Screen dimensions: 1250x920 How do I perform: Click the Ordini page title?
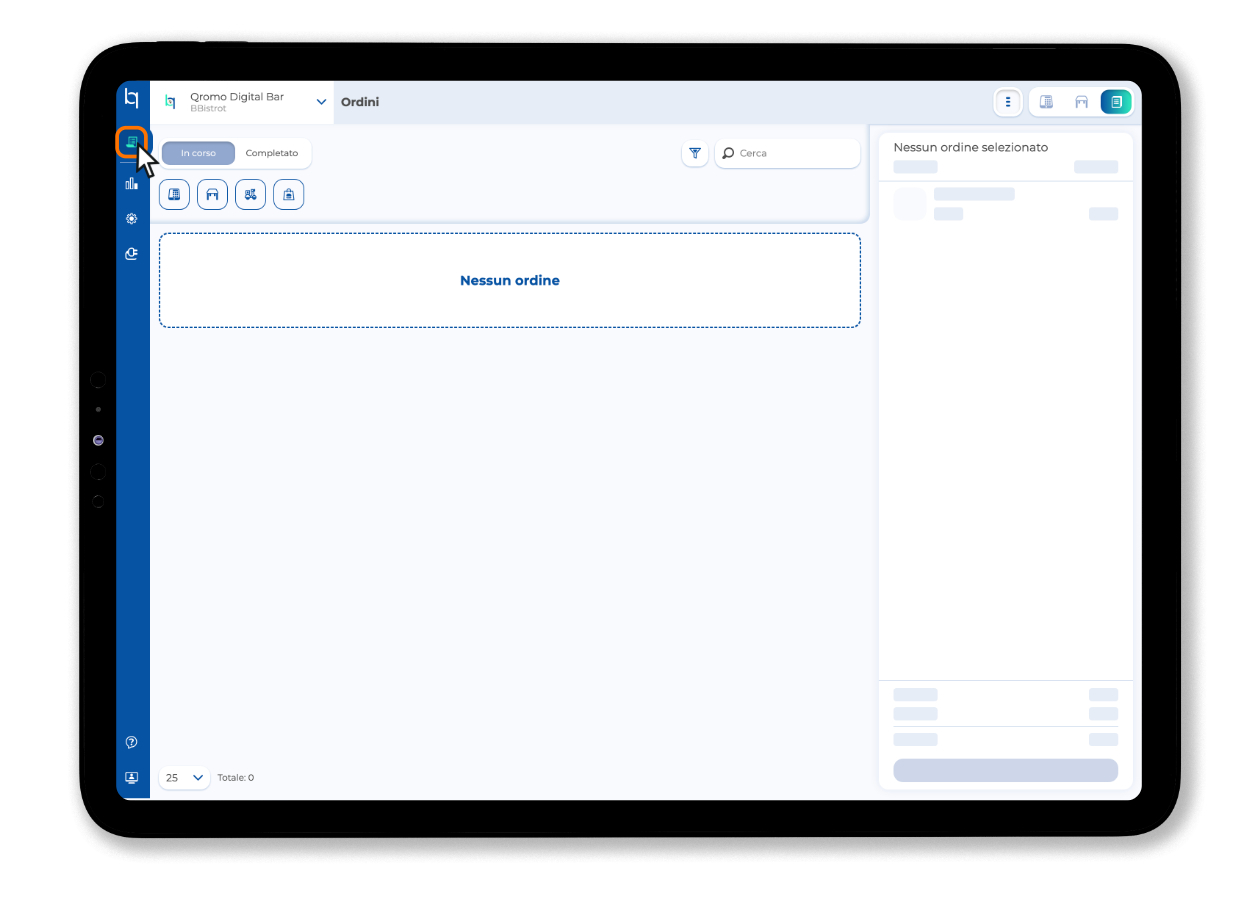[360, 102]
